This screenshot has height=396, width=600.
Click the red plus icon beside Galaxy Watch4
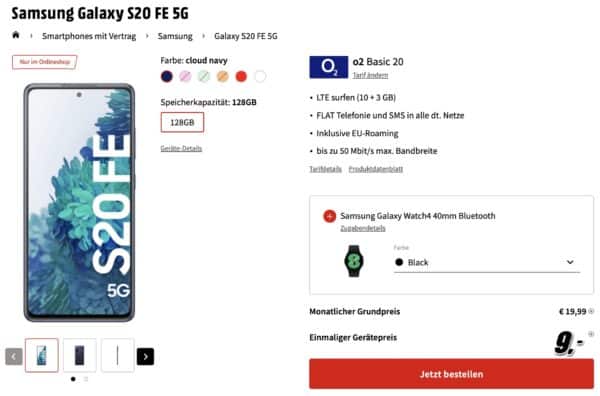329,216
